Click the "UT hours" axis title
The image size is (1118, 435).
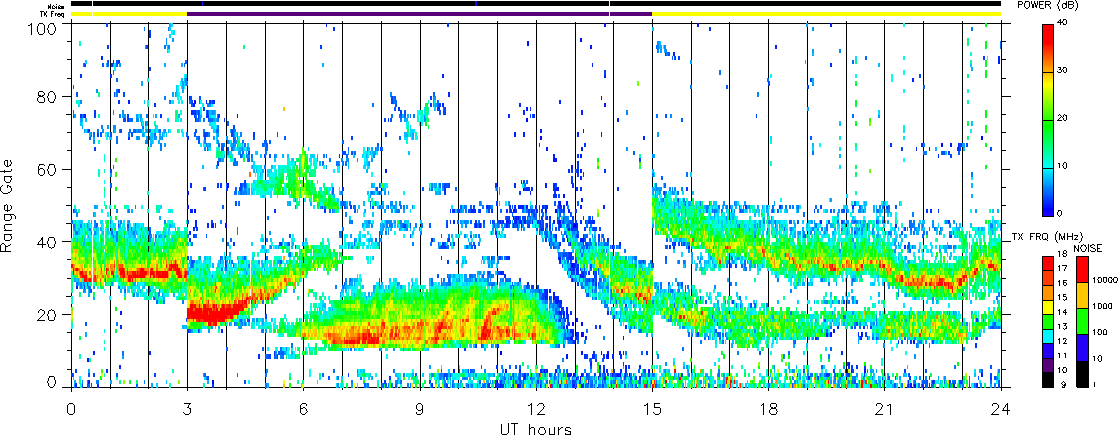point(535,428)
